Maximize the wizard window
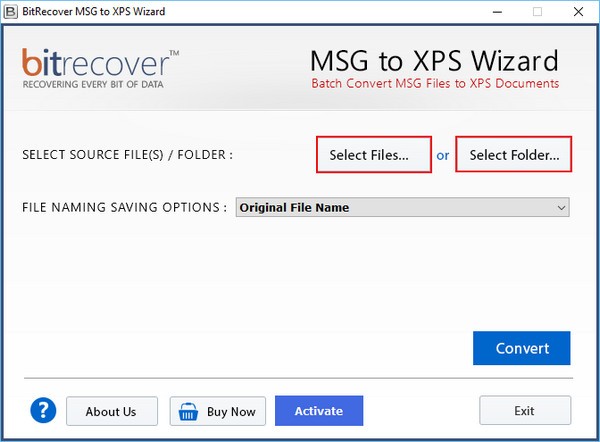Viewport: 600px width, 442px height. pos(537,12)
